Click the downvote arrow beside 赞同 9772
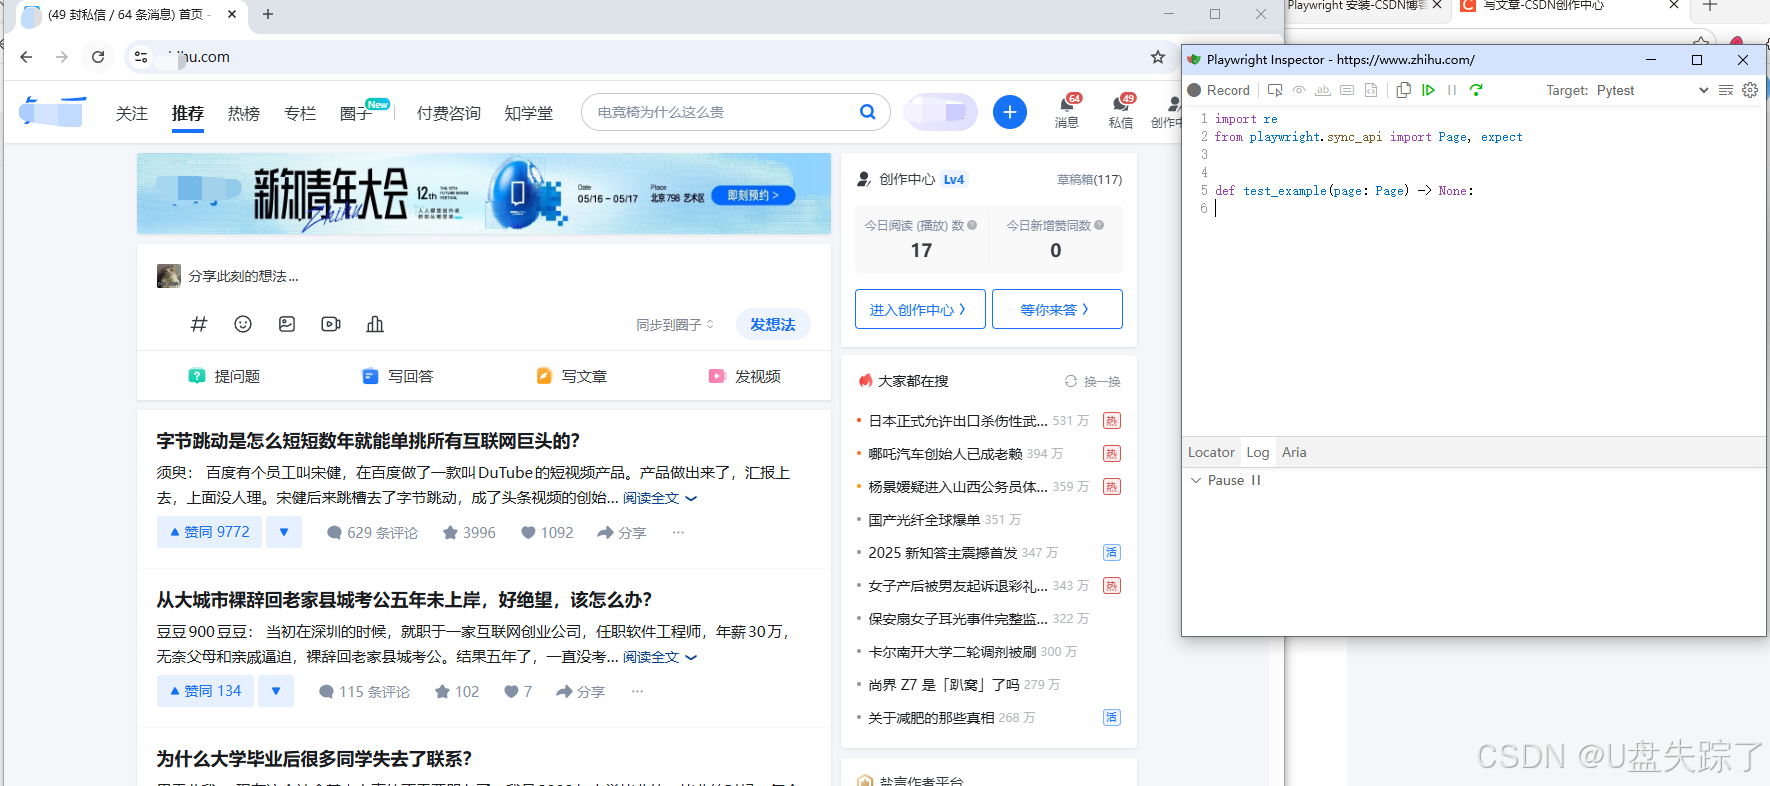The image size is (1770, 786). [284, 532]
